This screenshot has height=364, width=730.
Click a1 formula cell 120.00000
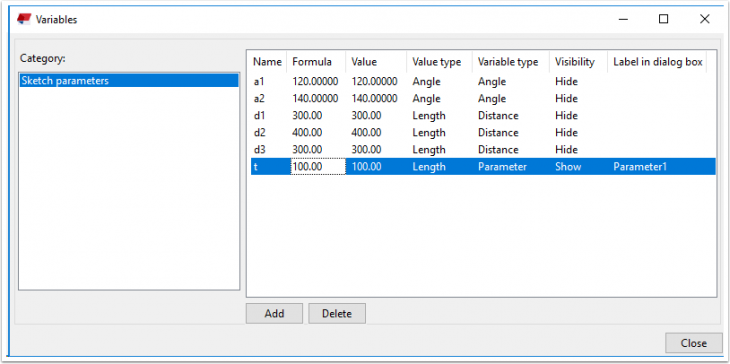(315, 81)
